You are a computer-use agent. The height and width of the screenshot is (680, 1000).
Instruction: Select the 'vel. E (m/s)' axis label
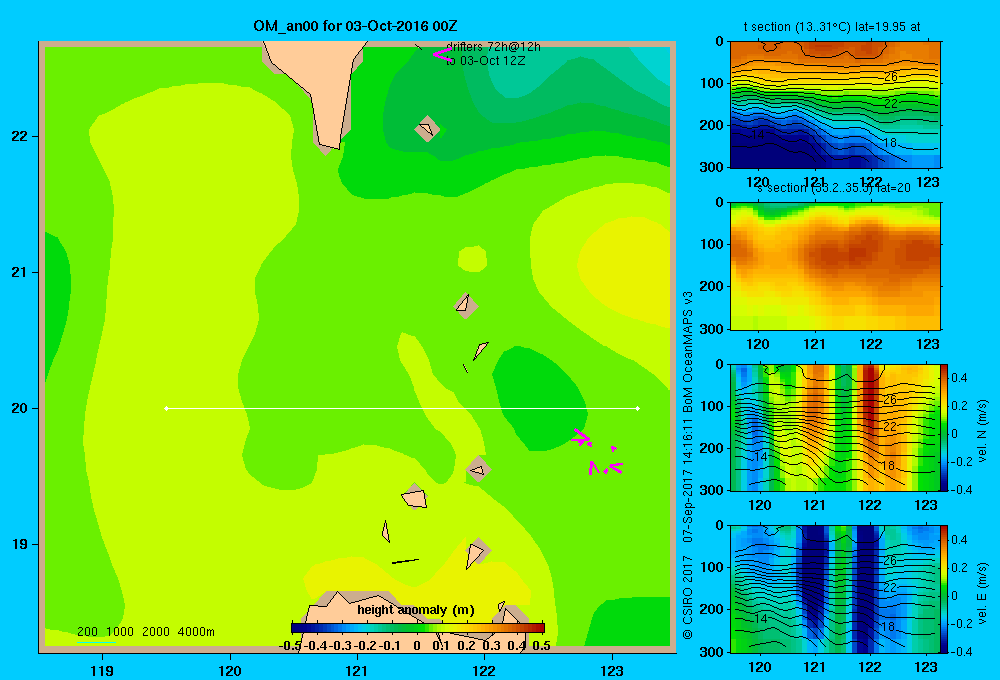click(983, 593)
